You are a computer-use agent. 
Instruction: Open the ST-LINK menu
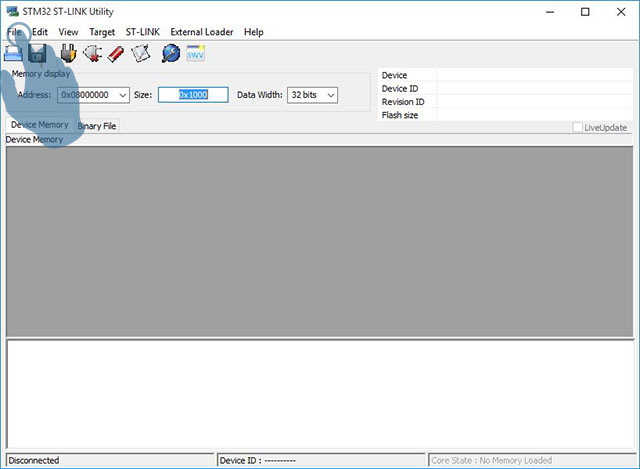pyautogui.click(x=143, y=32)
